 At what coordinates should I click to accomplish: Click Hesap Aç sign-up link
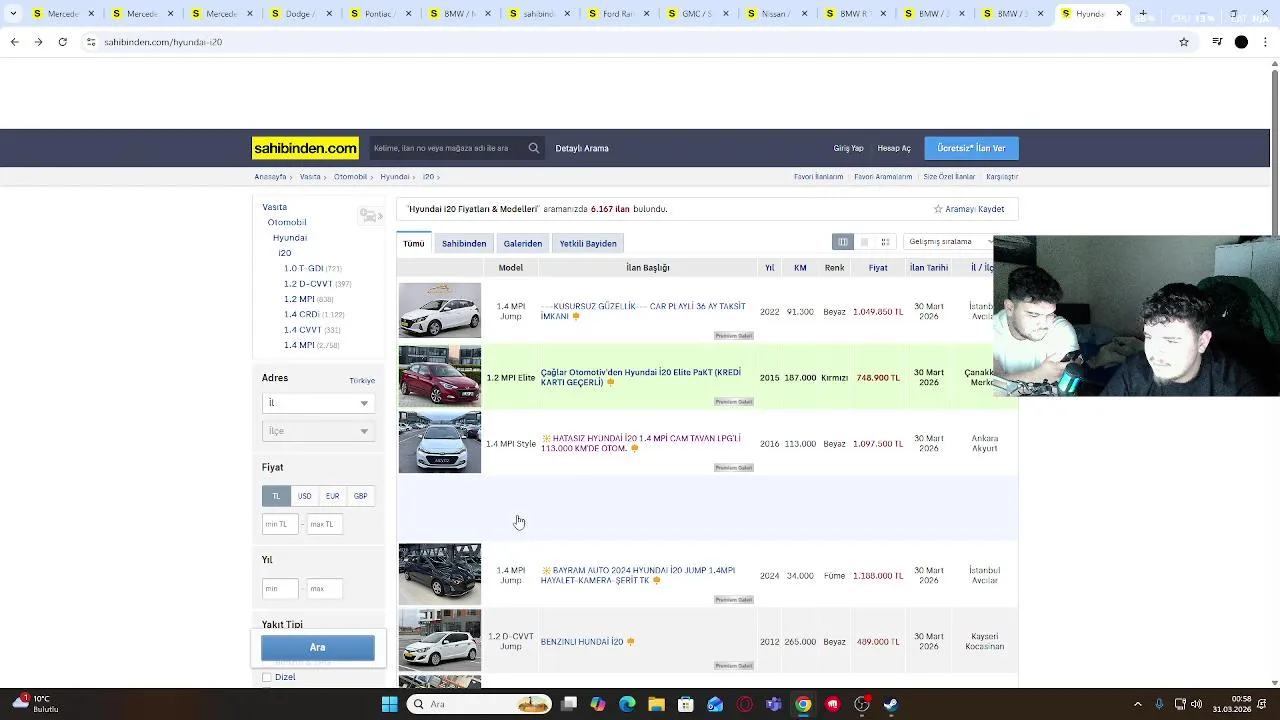[x=894, y=148]
